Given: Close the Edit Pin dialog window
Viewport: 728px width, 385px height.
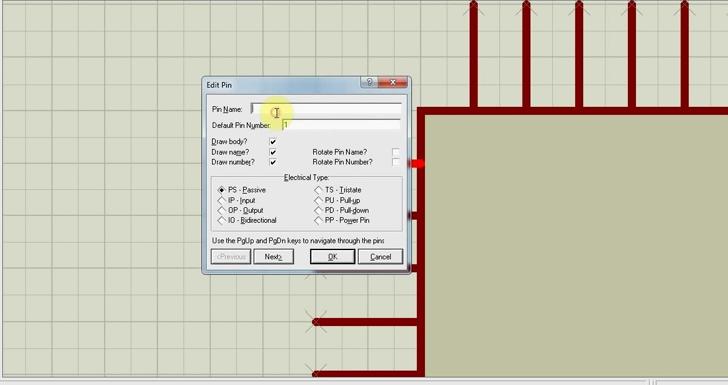Looking at the screenshot, I should 392,83.
